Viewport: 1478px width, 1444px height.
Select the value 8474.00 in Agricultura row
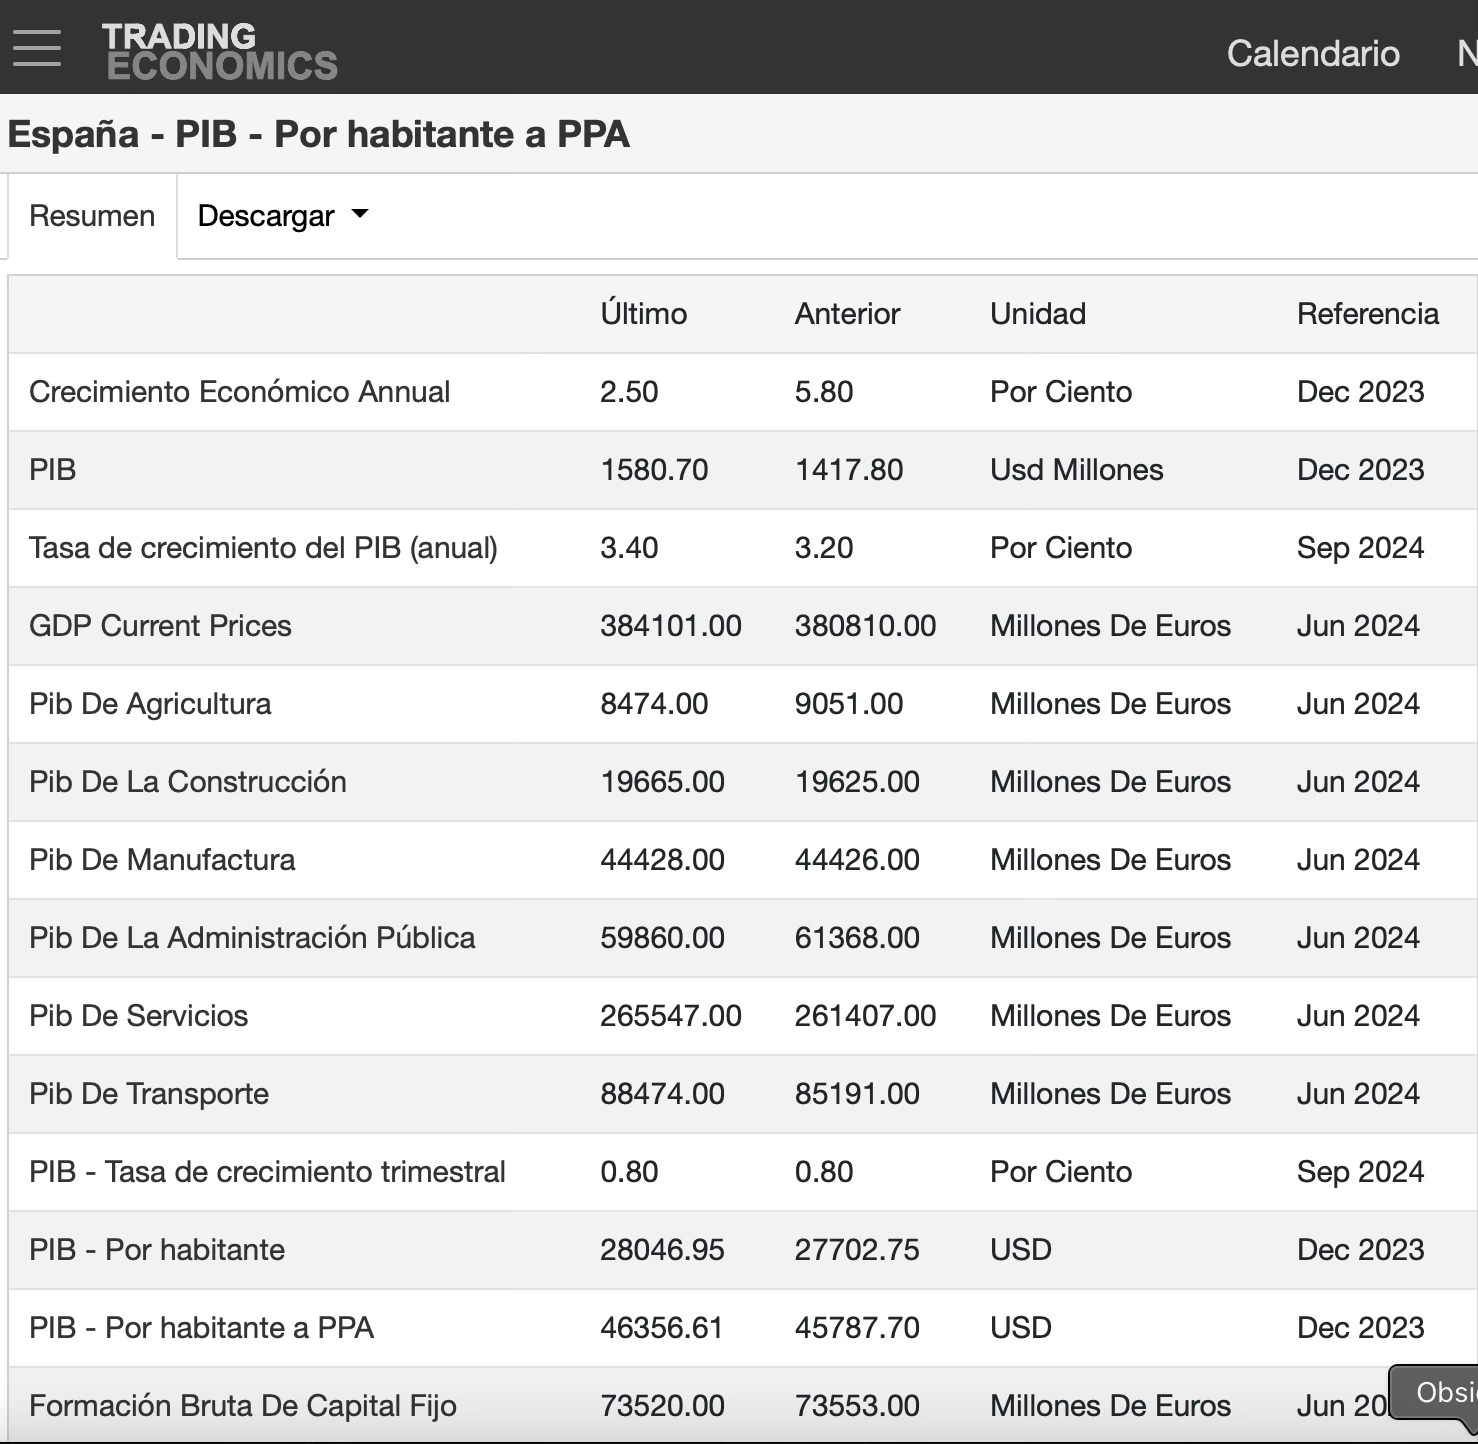click(x=654, y=704)
